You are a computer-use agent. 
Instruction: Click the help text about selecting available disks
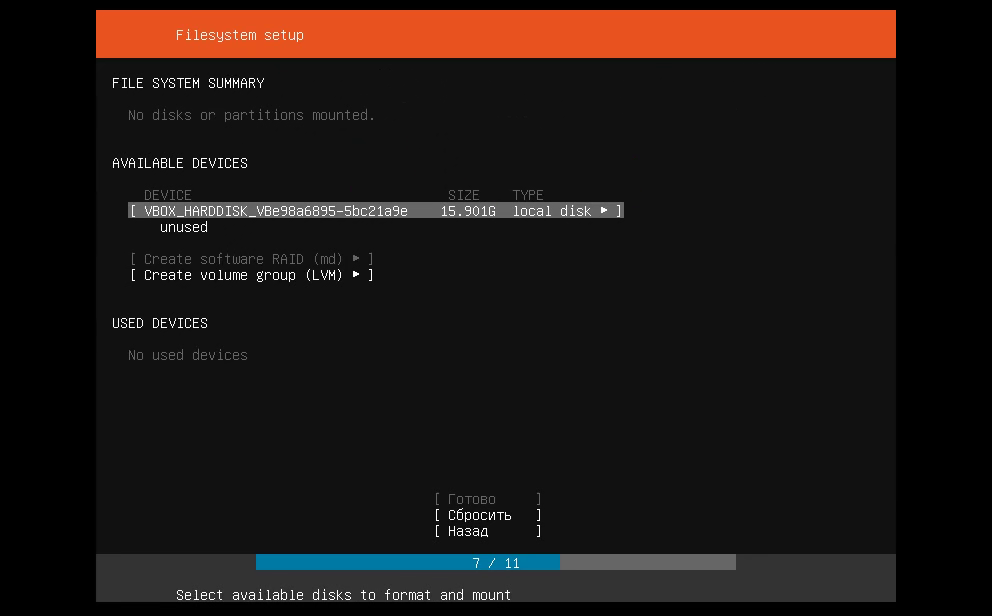click(343, 595)
